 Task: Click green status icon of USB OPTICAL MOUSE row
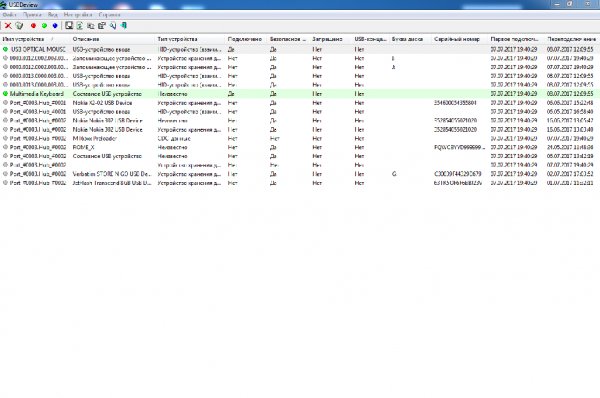click(x=5, y=49)
